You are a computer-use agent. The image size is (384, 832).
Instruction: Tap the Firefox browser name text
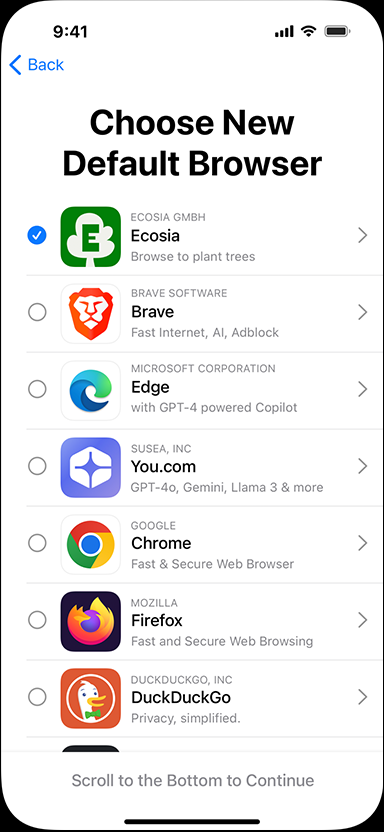[x=157, y=620]
